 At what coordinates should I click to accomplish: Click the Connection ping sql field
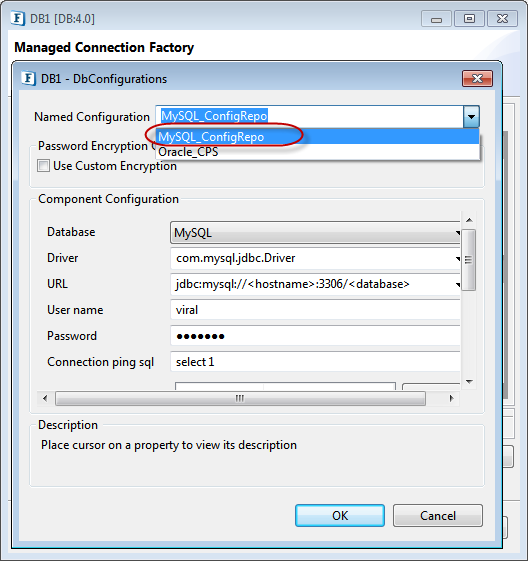316,362
